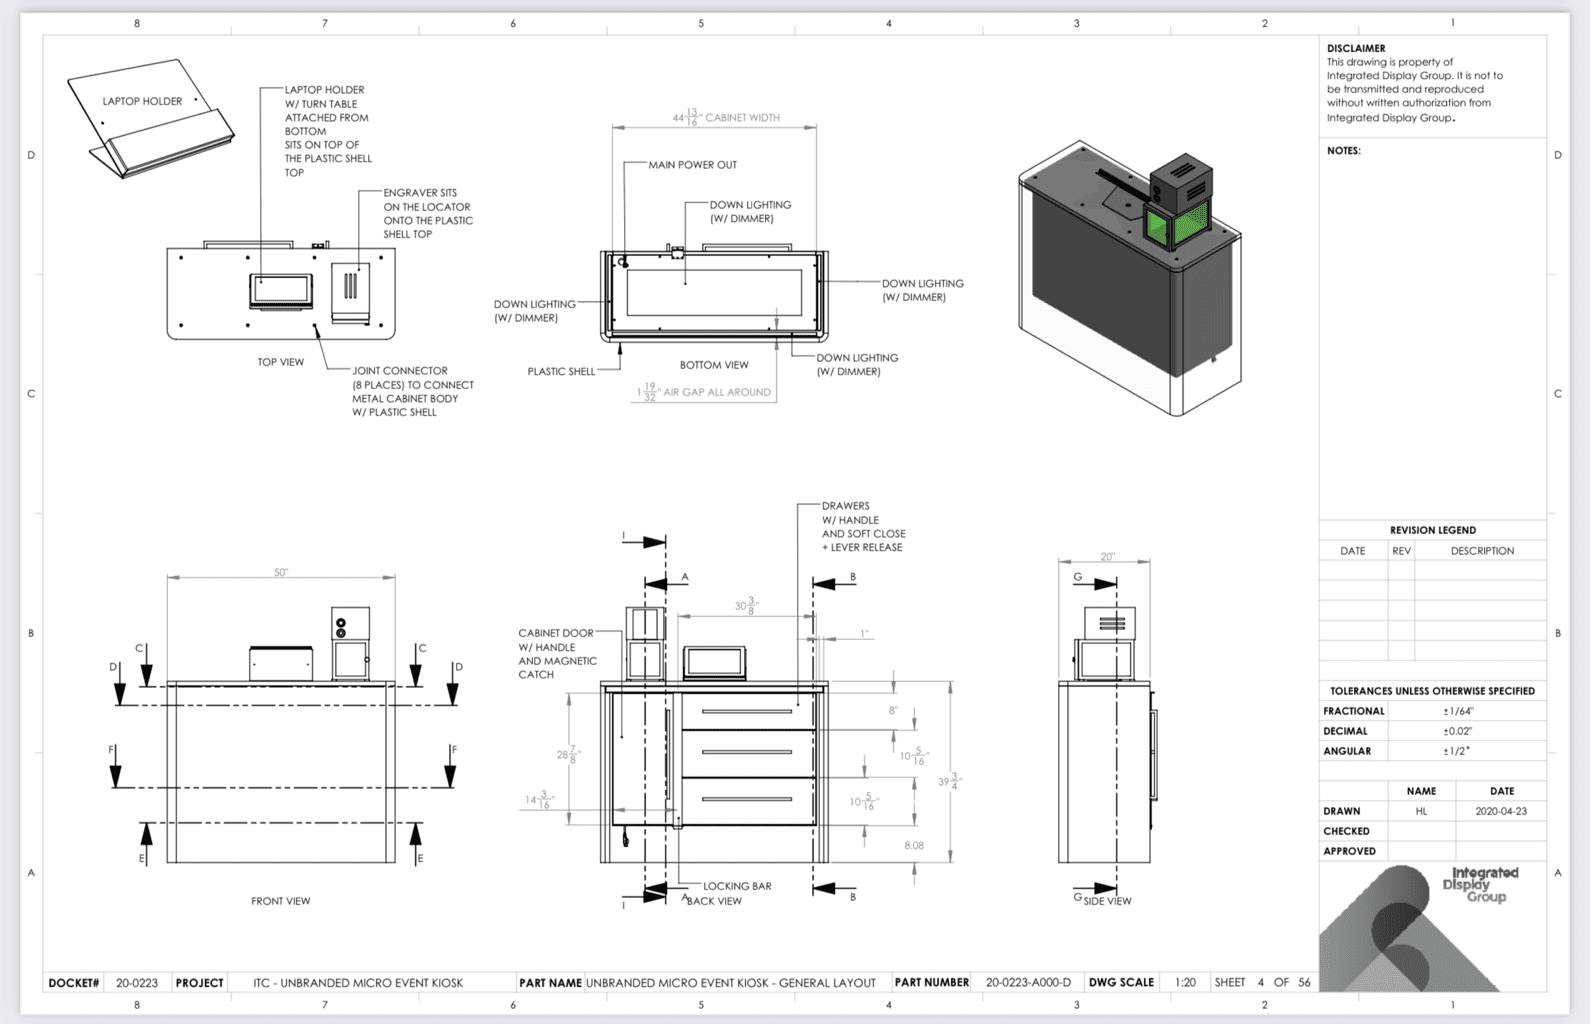Click the 'MAIN POWER OUT' annotation
Viewport: 1590px width, 1024px height.
(692, 165)
